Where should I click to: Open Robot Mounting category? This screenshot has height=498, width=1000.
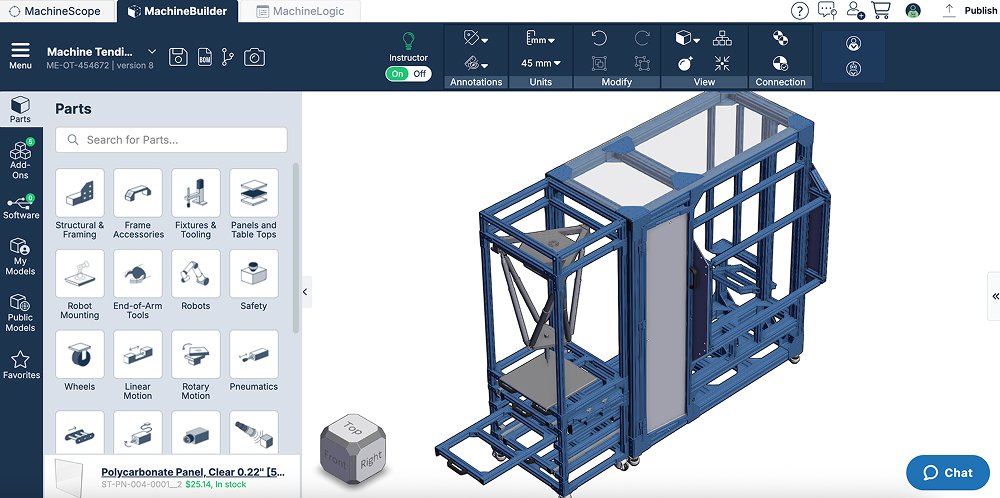80,284
